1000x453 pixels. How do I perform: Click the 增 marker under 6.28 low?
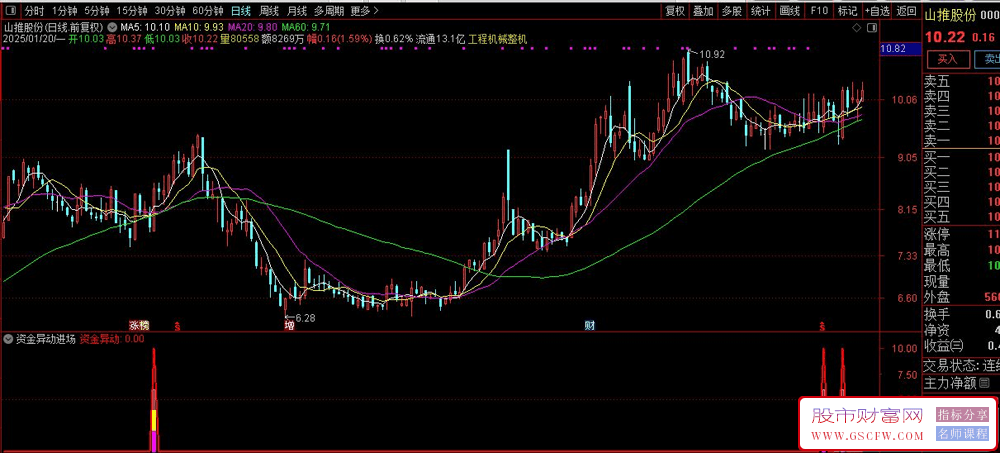click(290, 325)
